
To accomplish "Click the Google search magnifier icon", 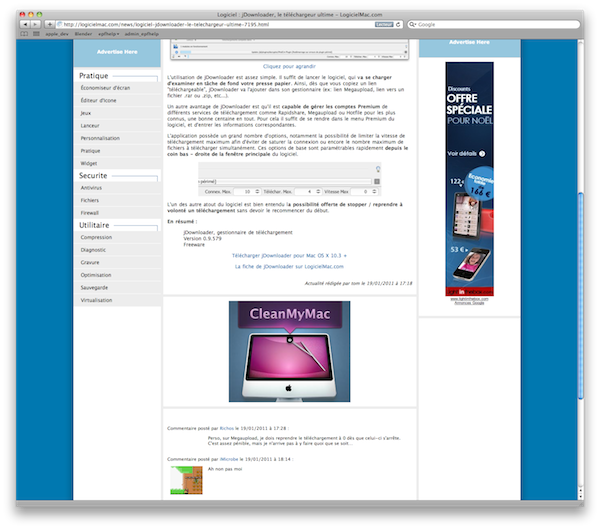I will tap(412, 24).
